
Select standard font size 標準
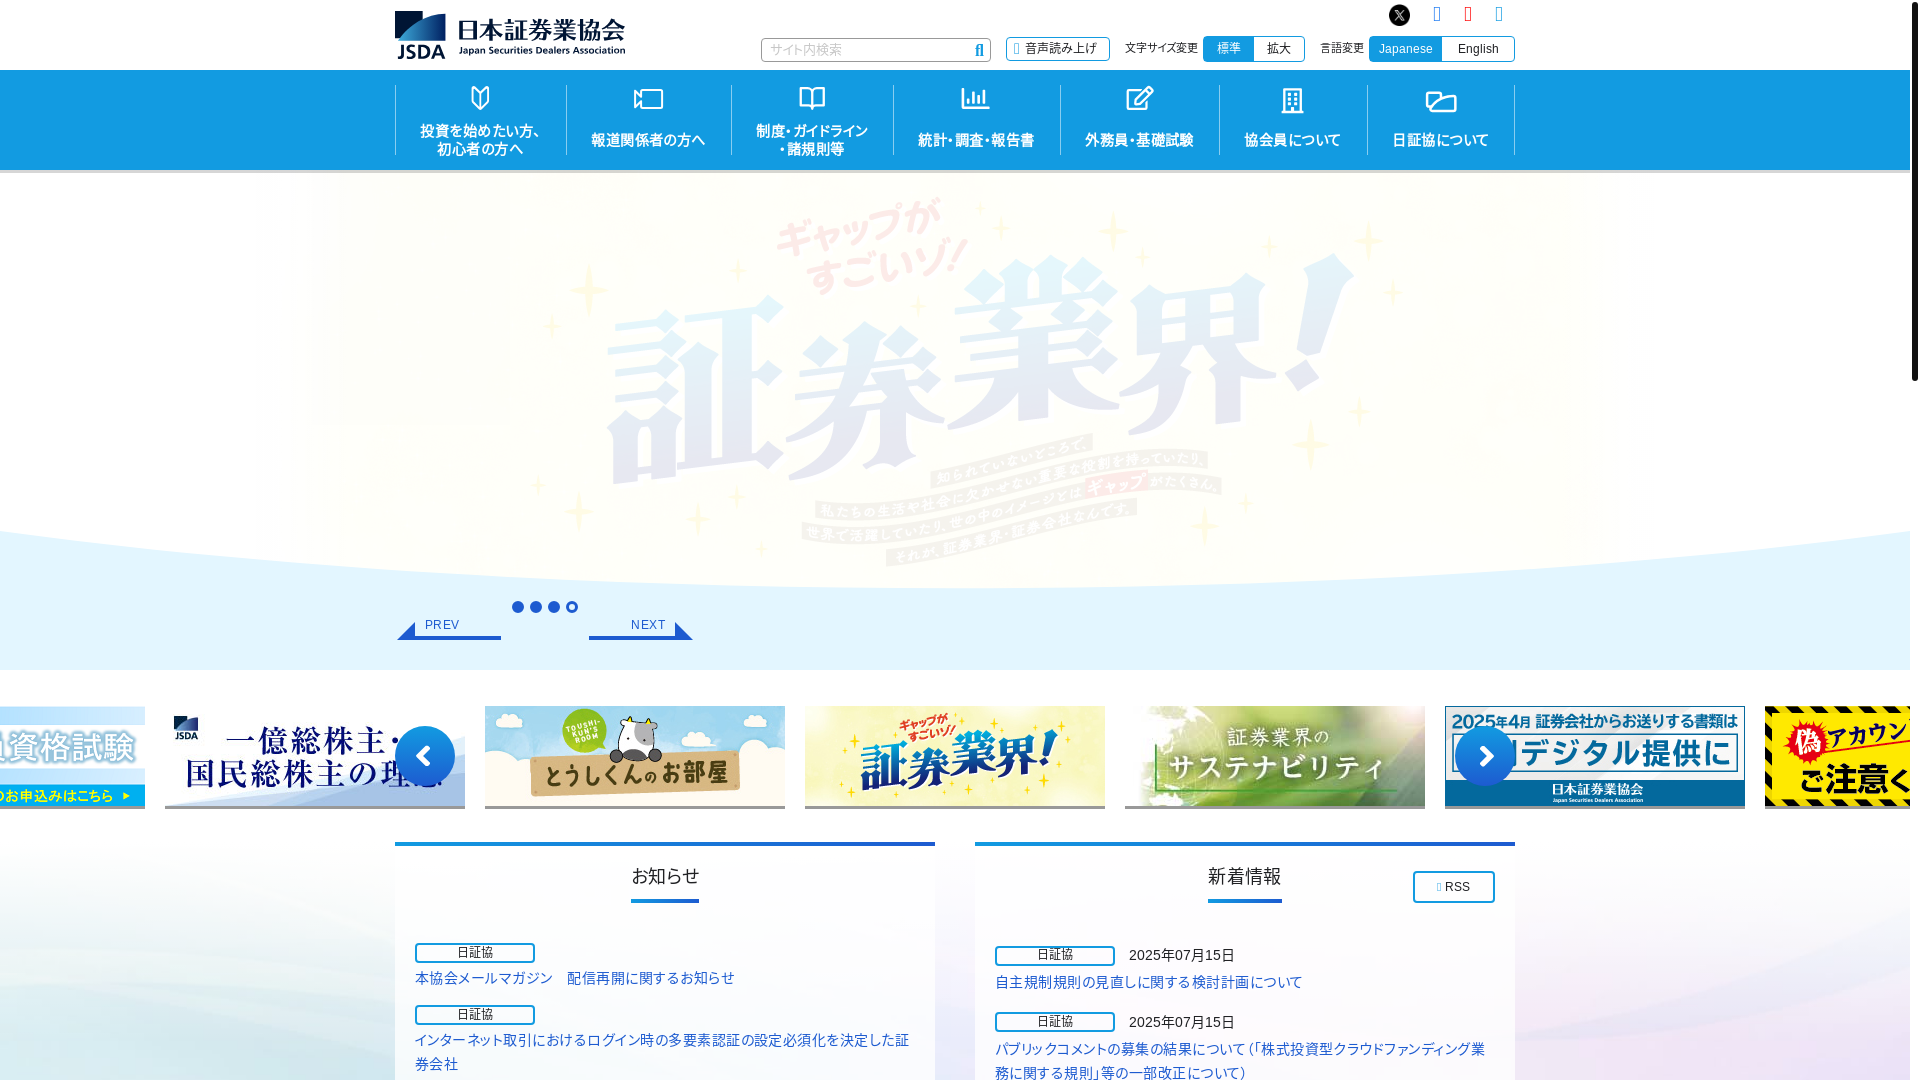(1228, 49)
